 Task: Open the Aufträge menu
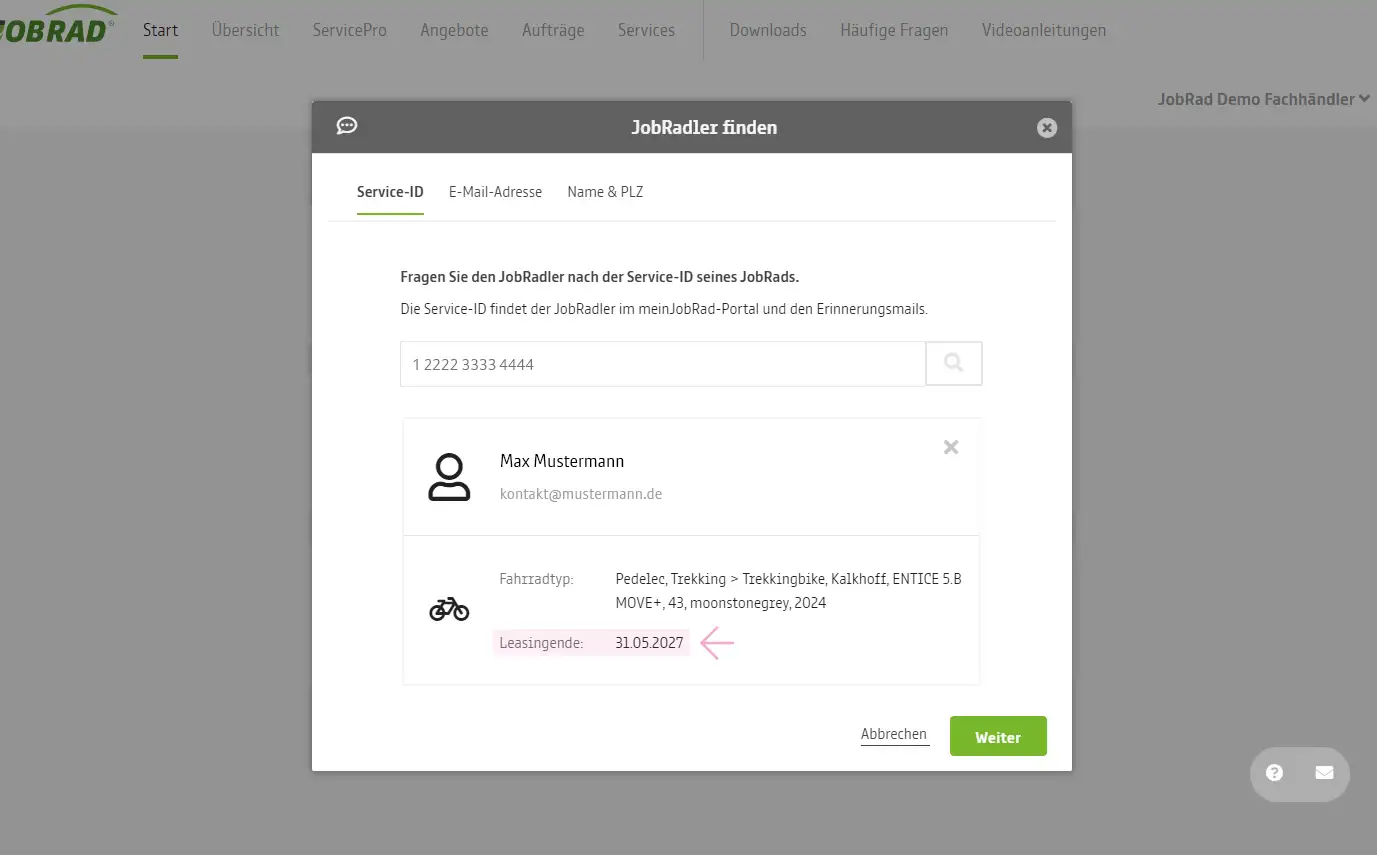click(x=552, y=30)
